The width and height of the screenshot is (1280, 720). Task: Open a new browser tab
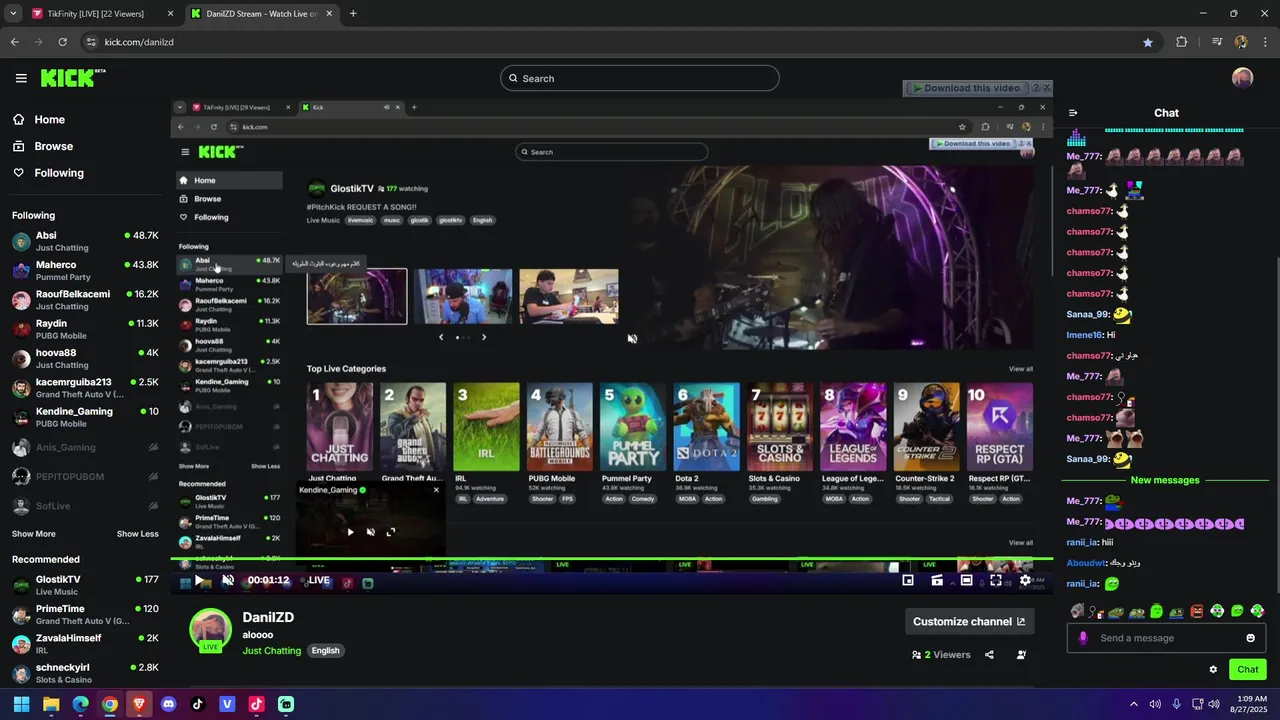[x=353, y=14]
